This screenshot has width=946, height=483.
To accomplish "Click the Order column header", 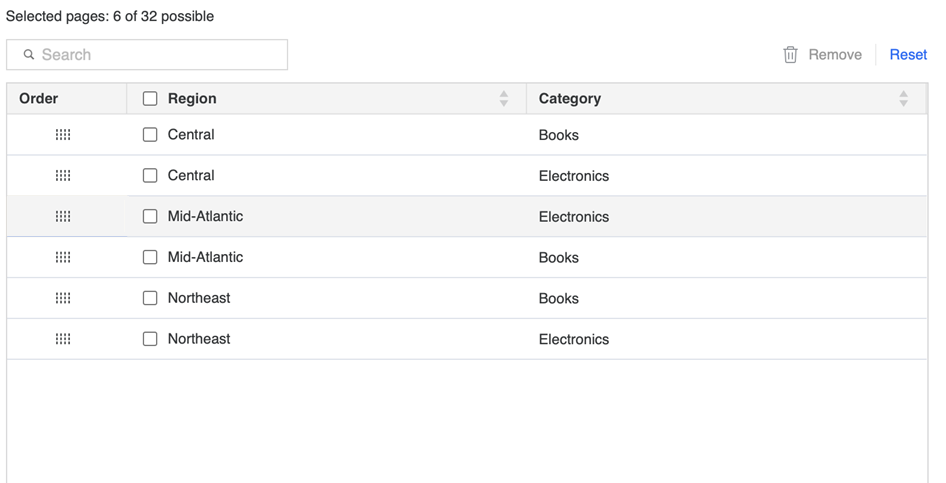I will [39, 99].
